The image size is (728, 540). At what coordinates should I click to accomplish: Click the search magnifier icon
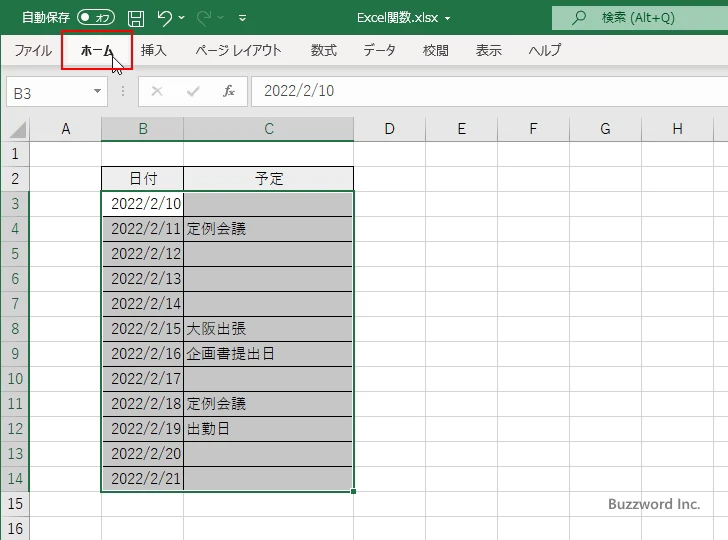click(x=578, y=18)
